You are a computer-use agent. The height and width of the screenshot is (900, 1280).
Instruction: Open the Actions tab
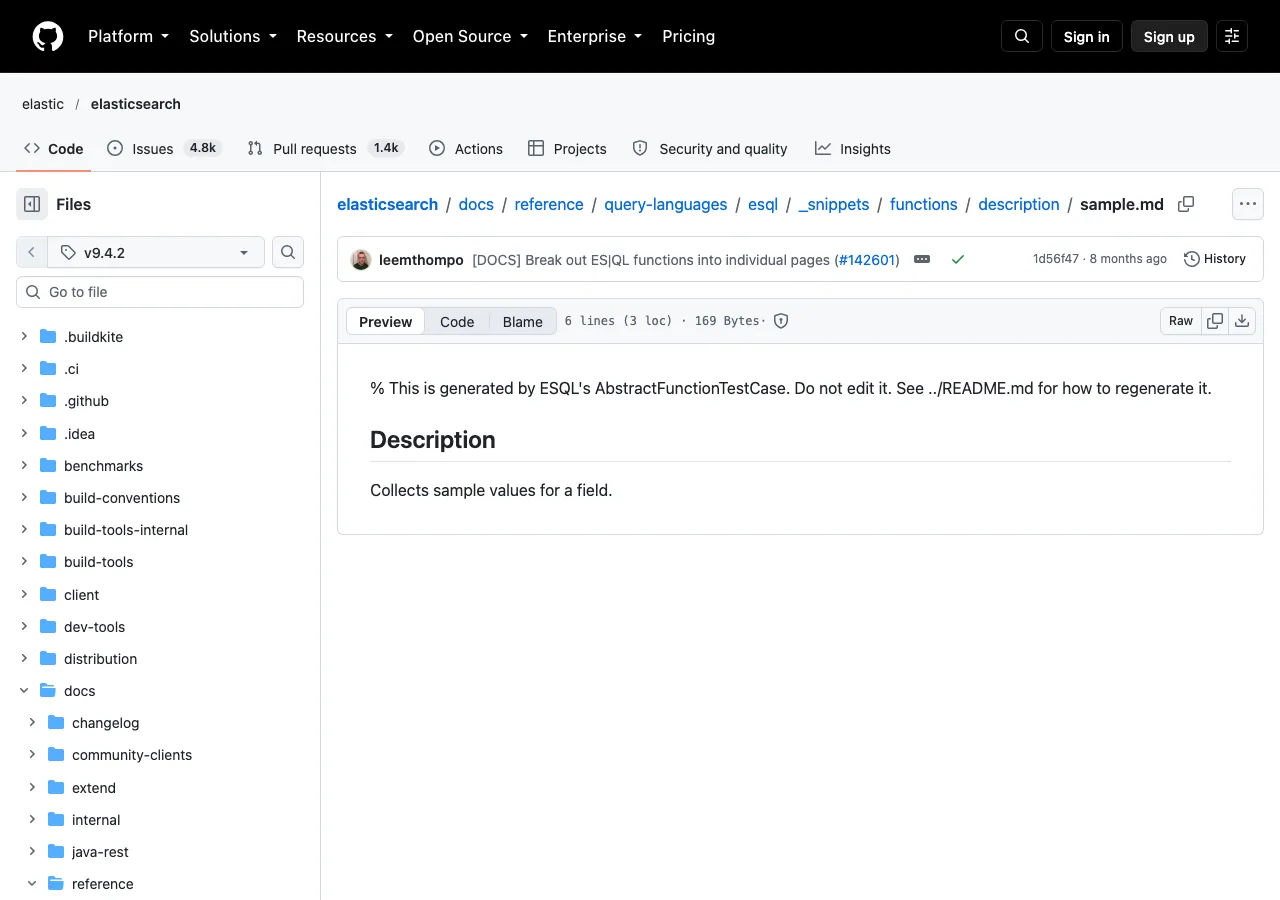tap(466, 148)
